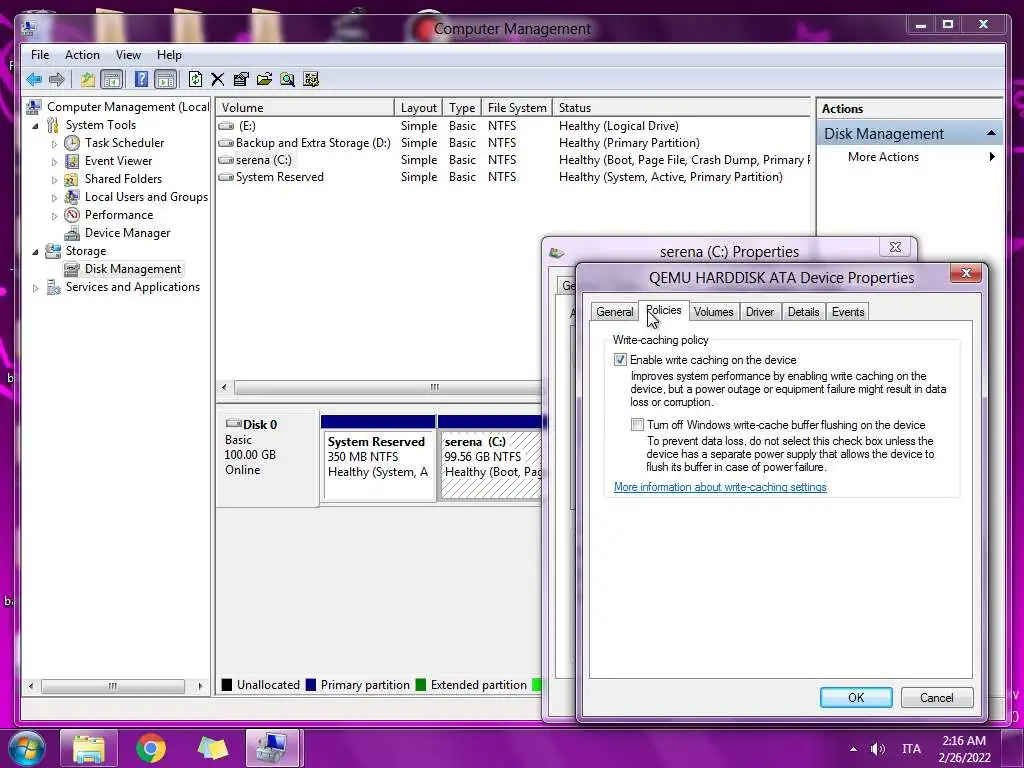Click the Open folder toolbar icon
The image size is (1024, 768).
pos(264,80)
